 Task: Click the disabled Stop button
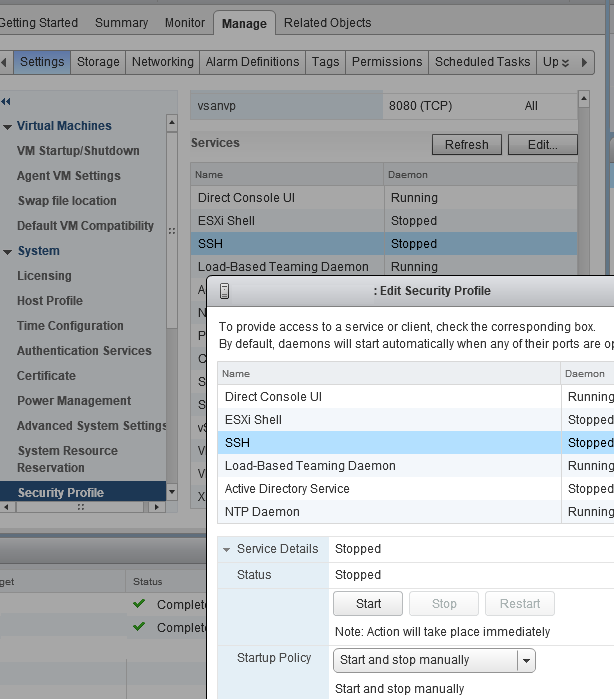444,604
